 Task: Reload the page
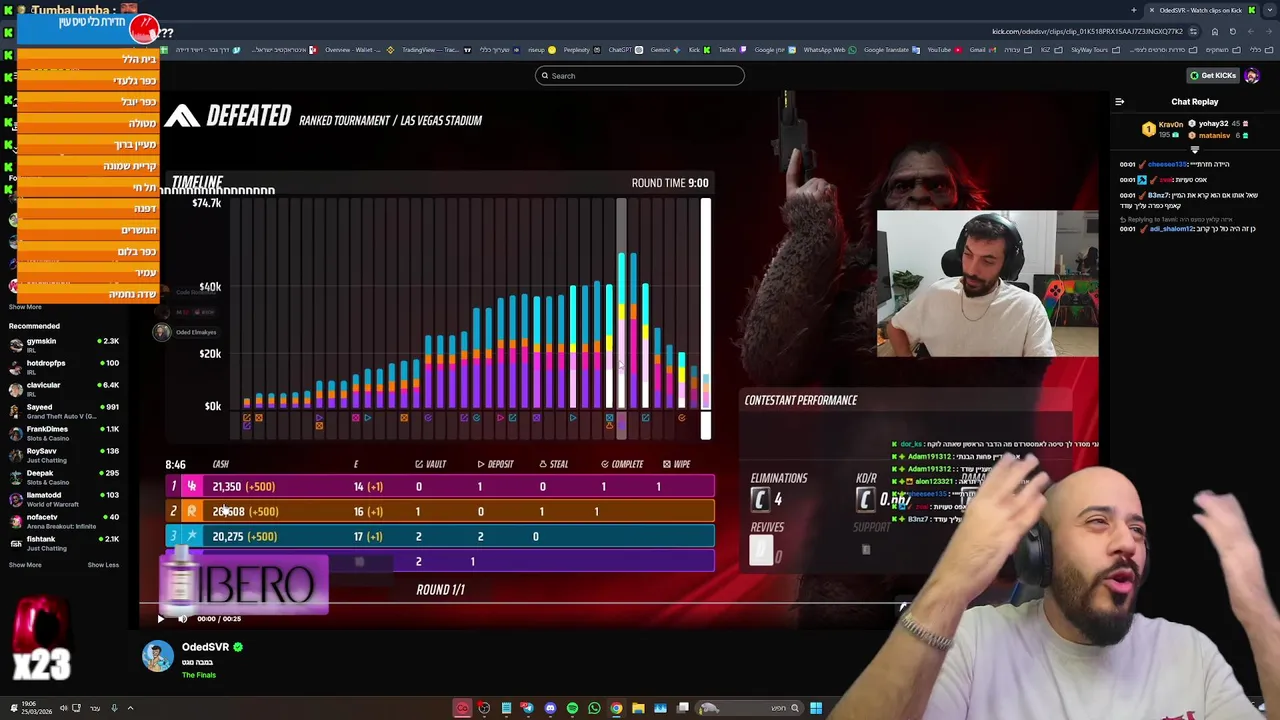coord(1232,31)
